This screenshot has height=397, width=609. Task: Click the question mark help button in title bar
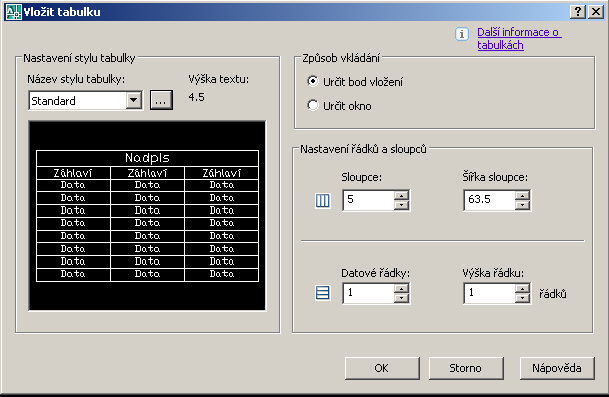coord(578,12)
